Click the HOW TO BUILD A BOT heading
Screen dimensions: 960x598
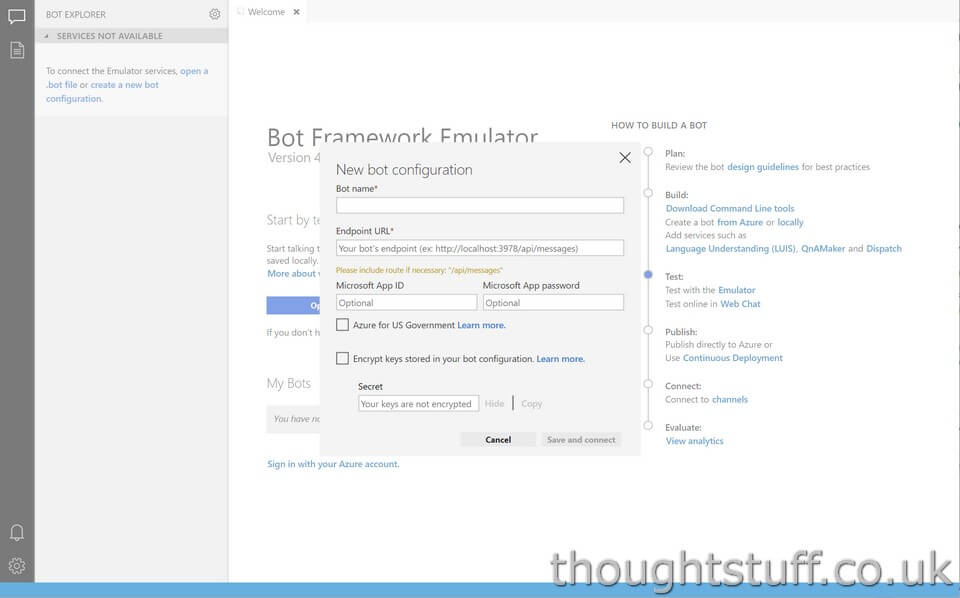pos(659,125)
